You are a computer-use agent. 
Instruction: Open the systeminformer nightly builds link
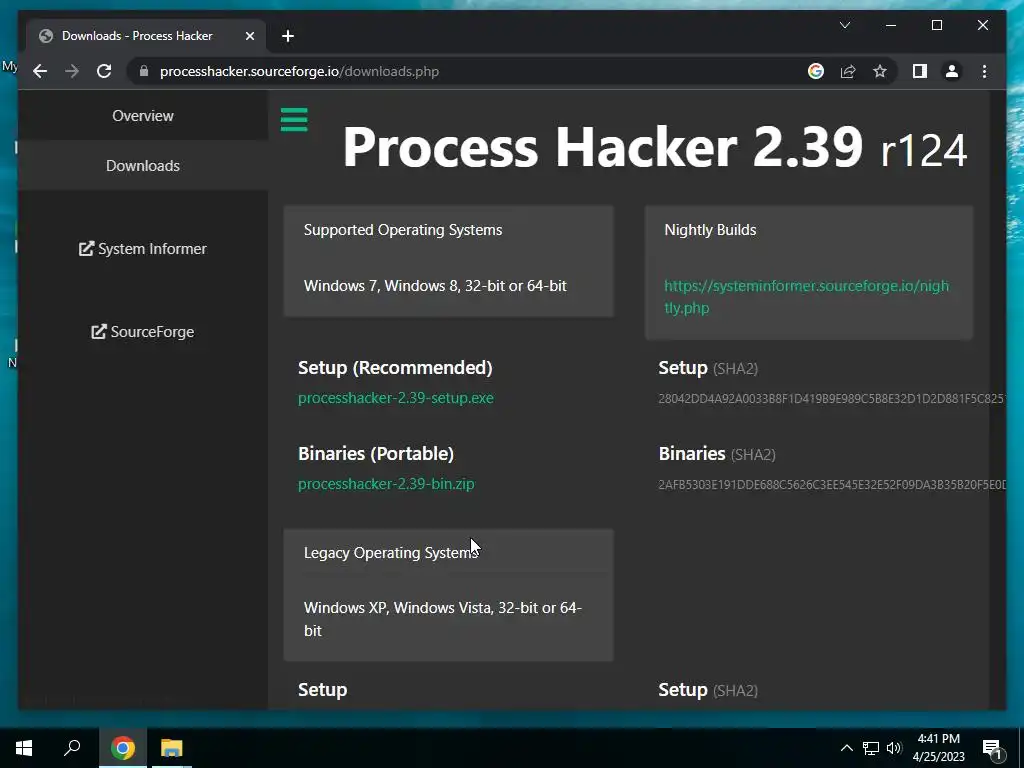point(807,296)
